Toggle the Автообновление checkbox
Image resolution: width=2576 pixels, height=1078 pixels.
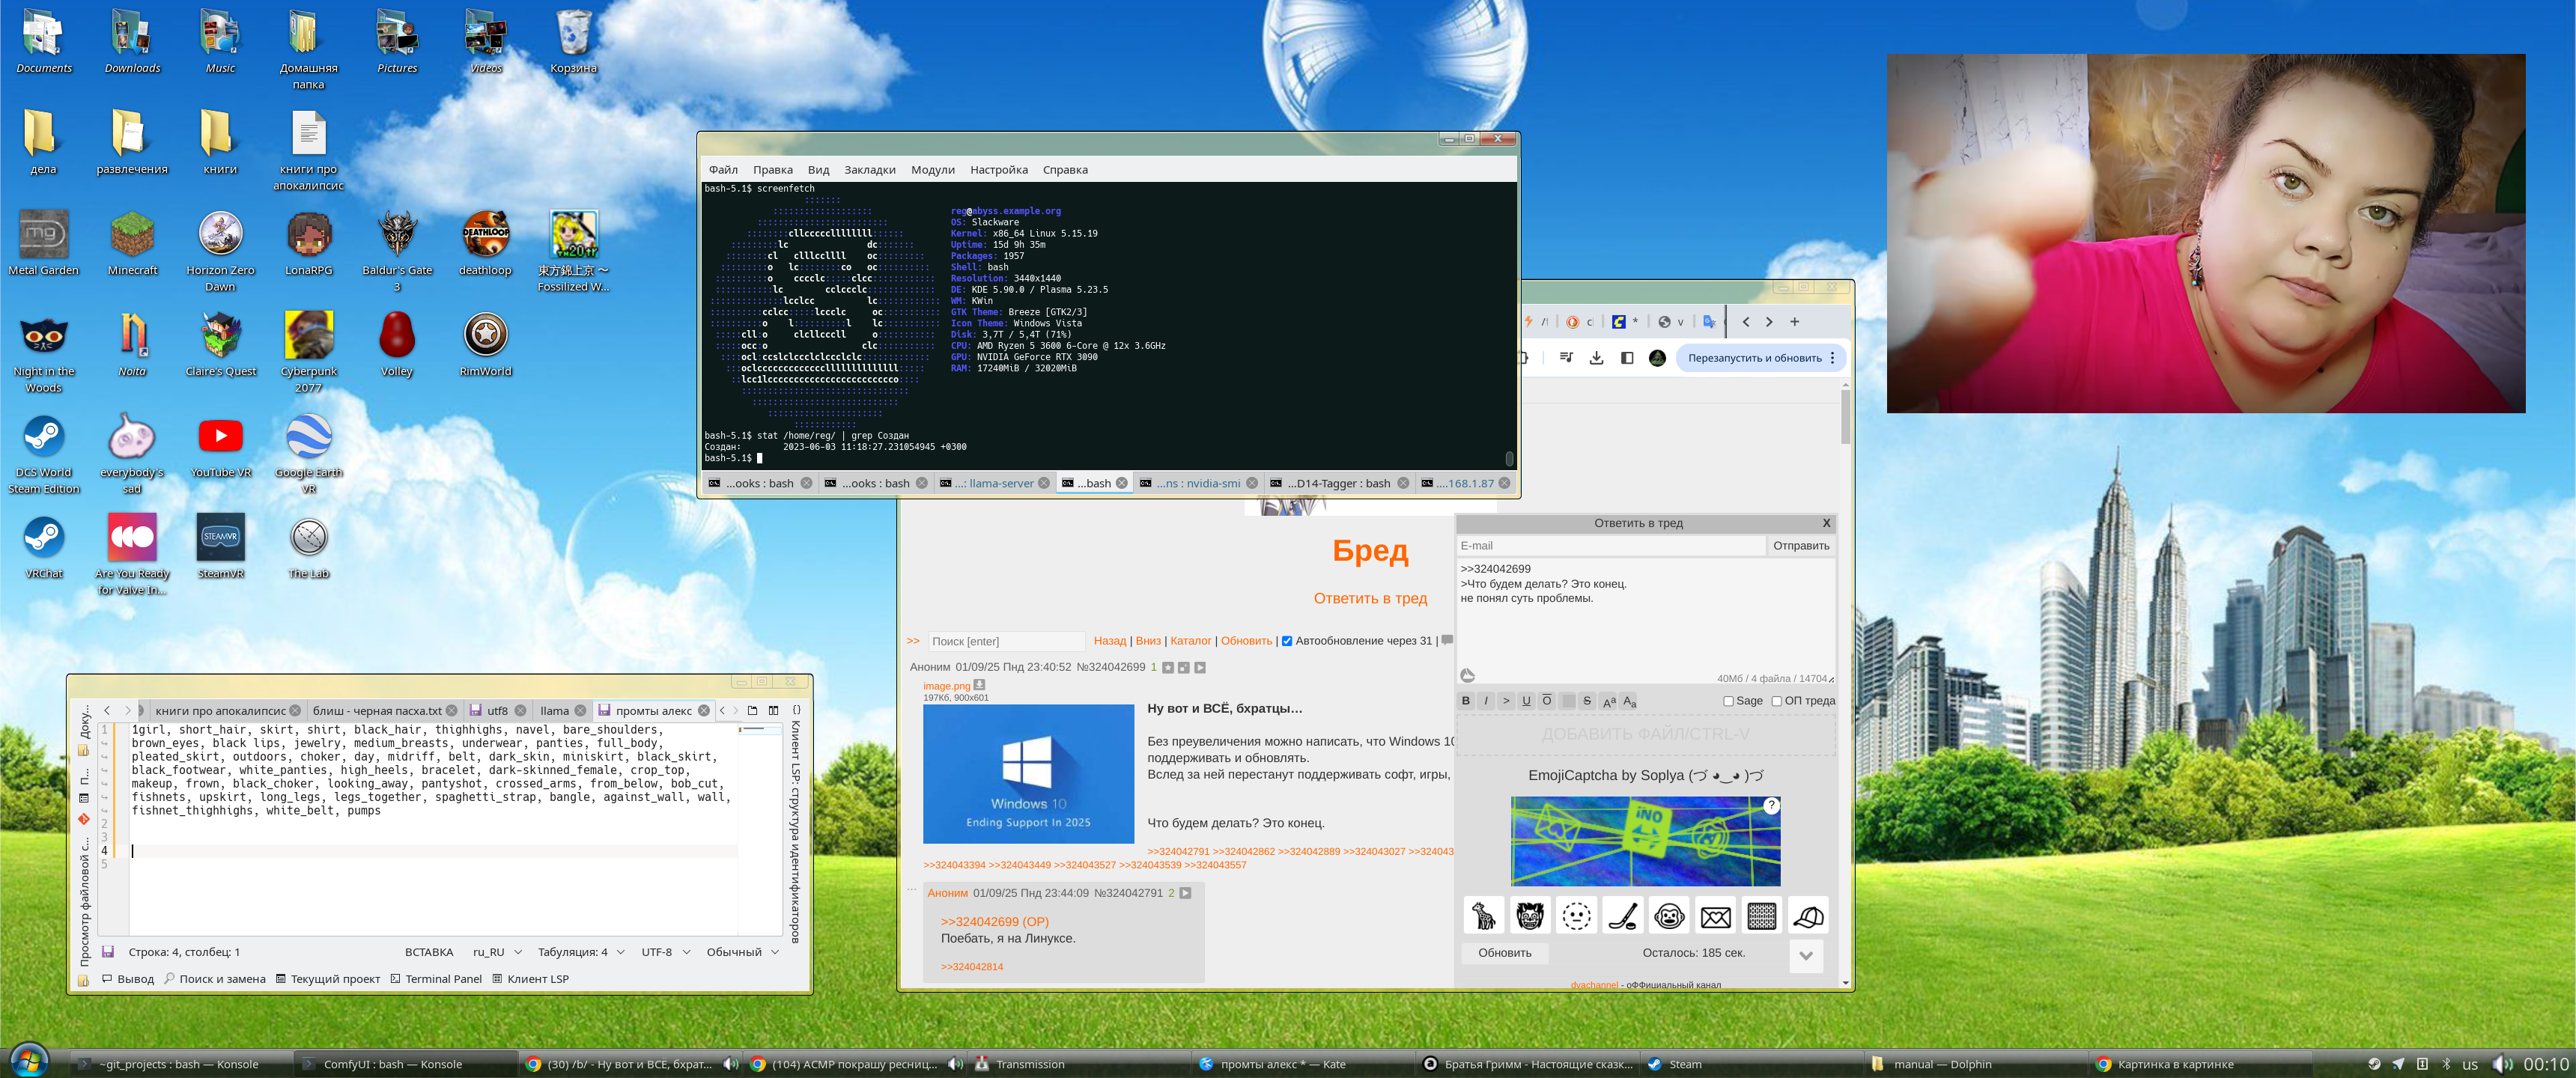[1287, 641]
